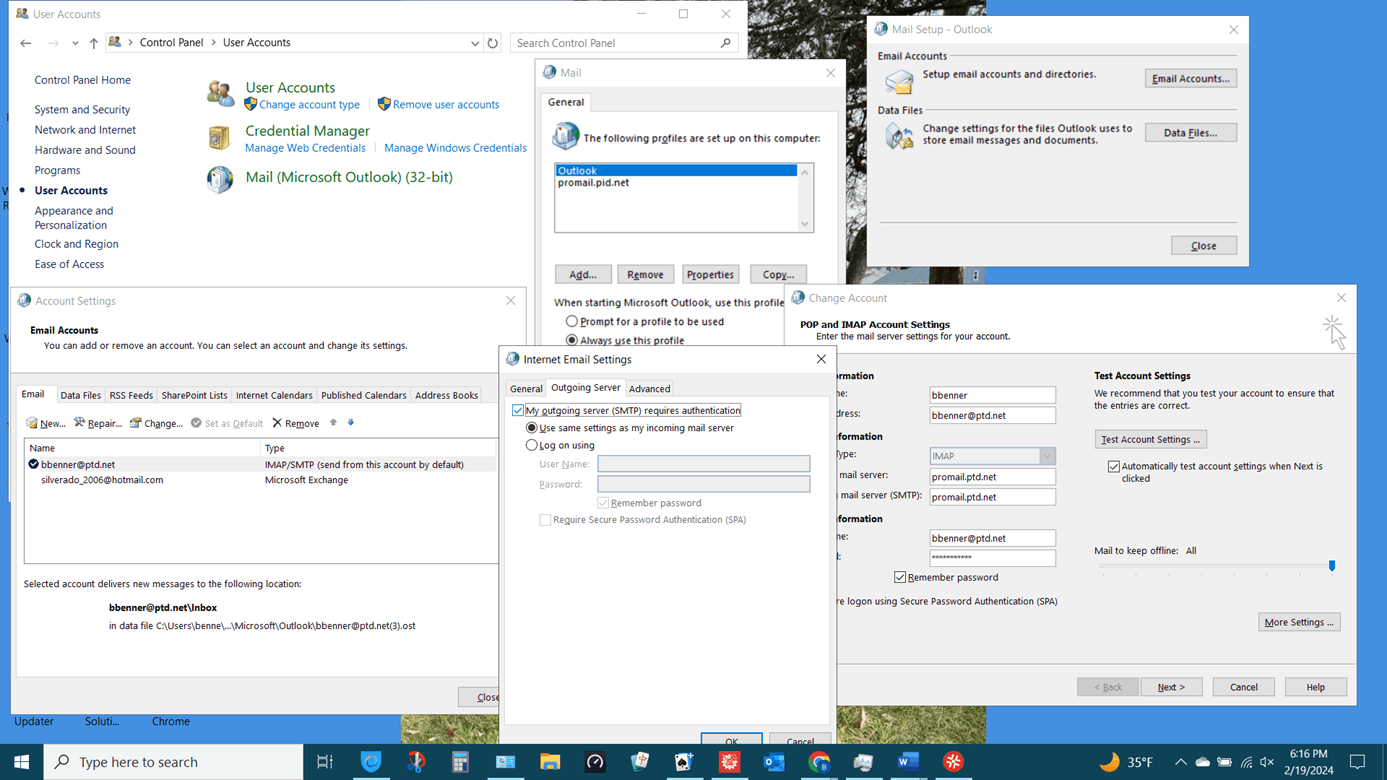Toggle Automatically test account settings checkbox
Image resolution: width=1387 pixels, height=780 pixels.
coord(1113,466)
